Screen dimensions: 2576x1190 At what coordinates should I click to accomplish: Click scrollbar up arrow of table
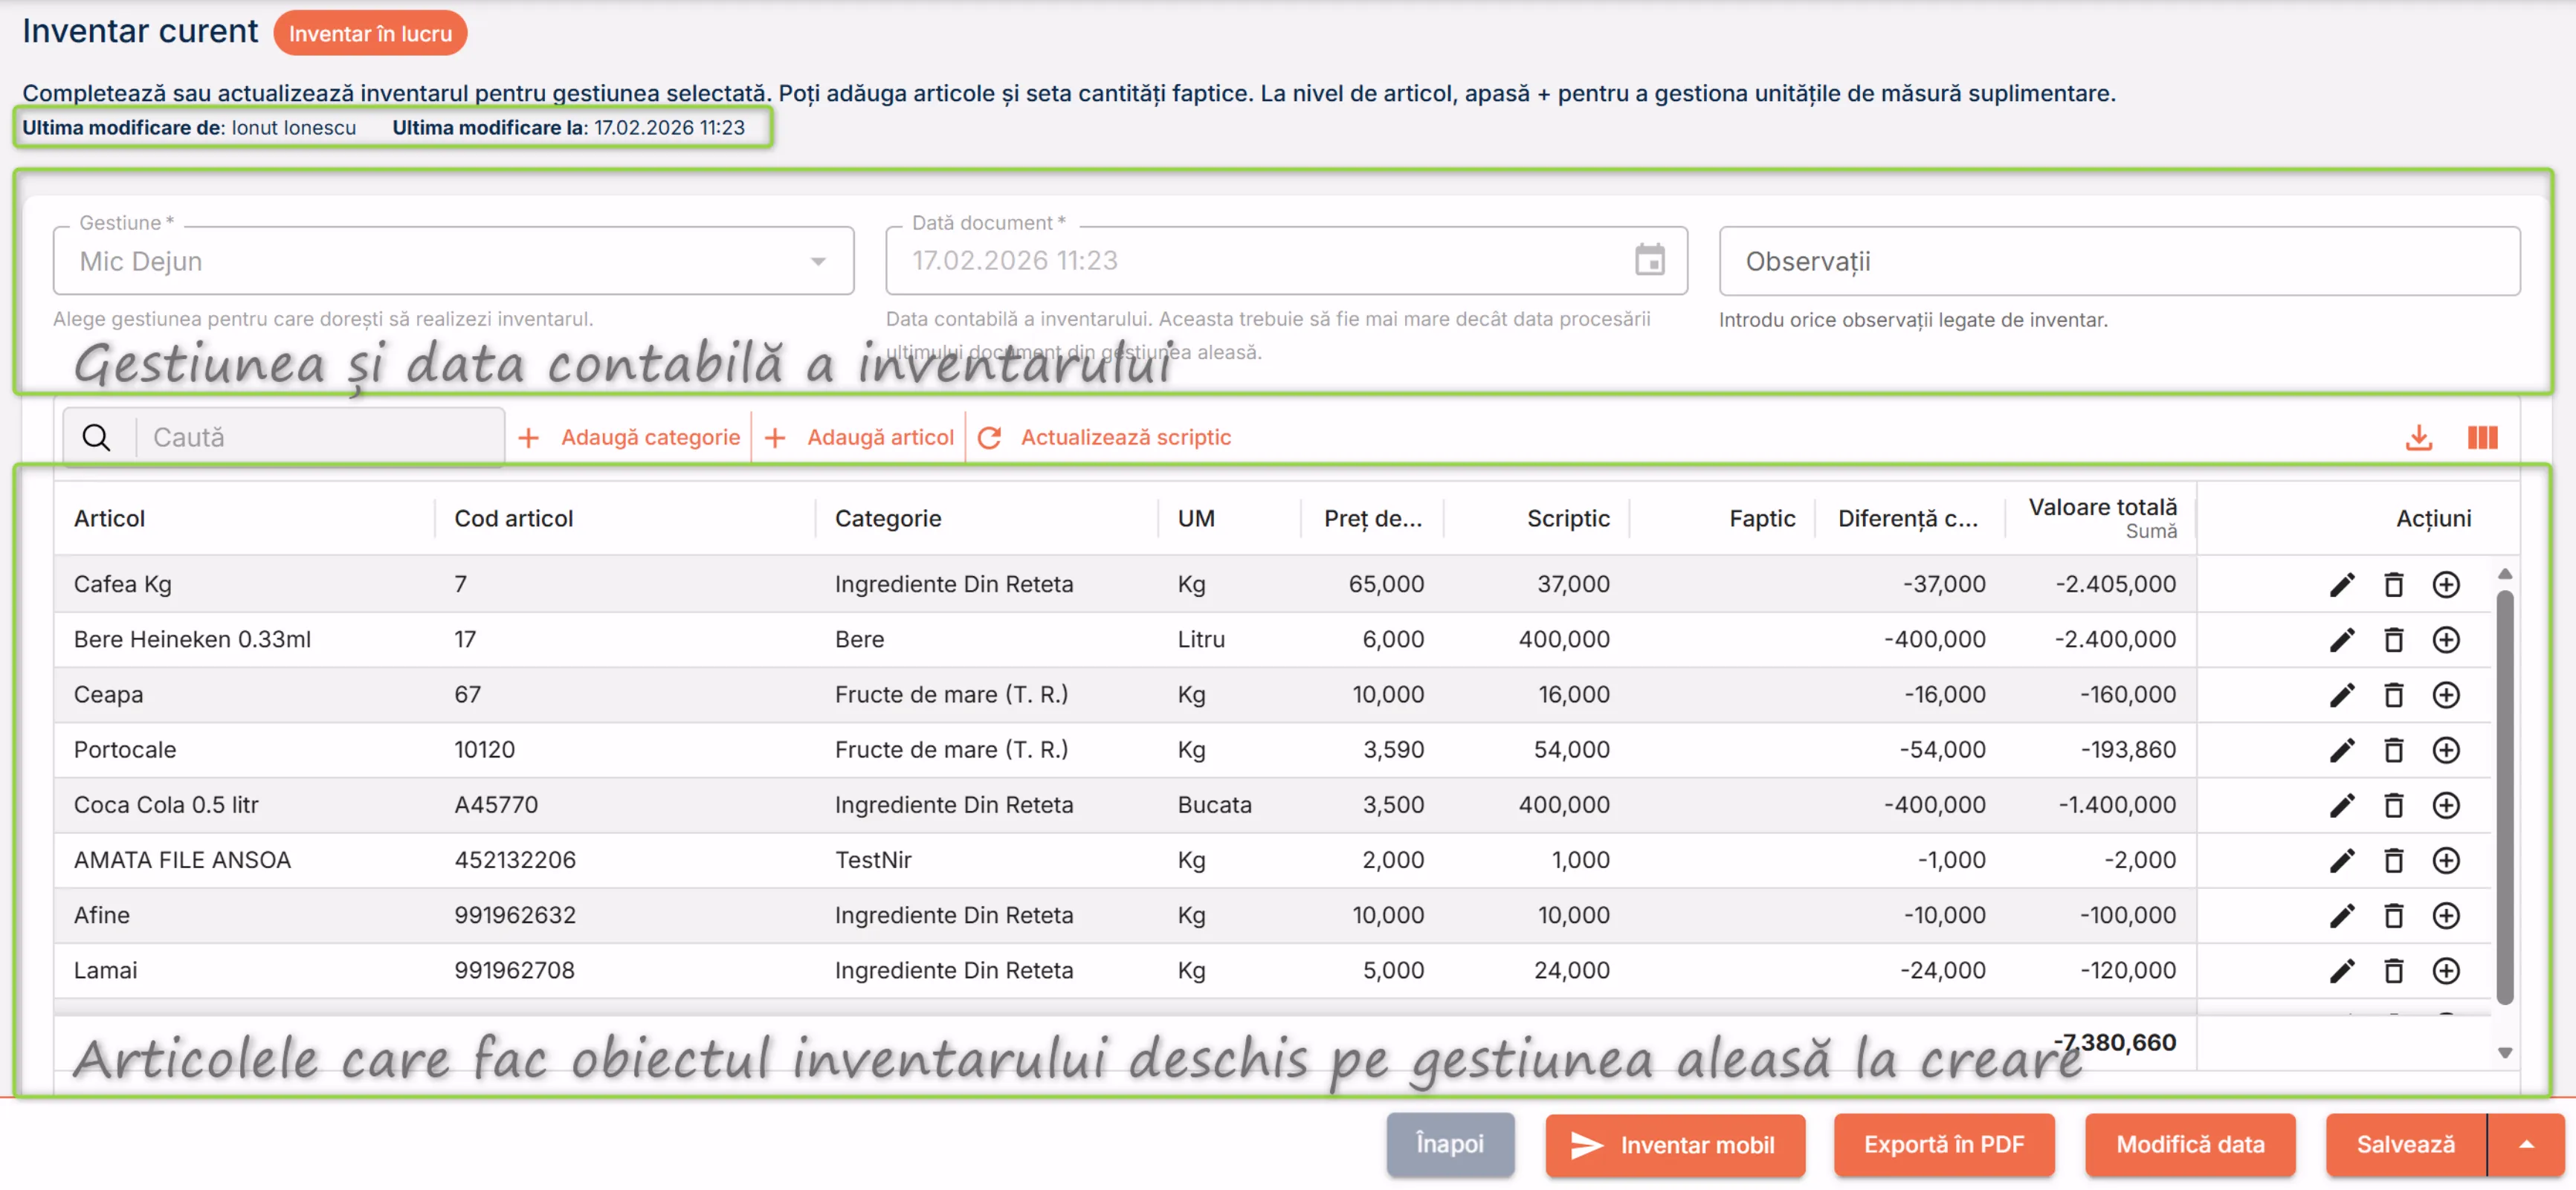tap(2505, 574)
